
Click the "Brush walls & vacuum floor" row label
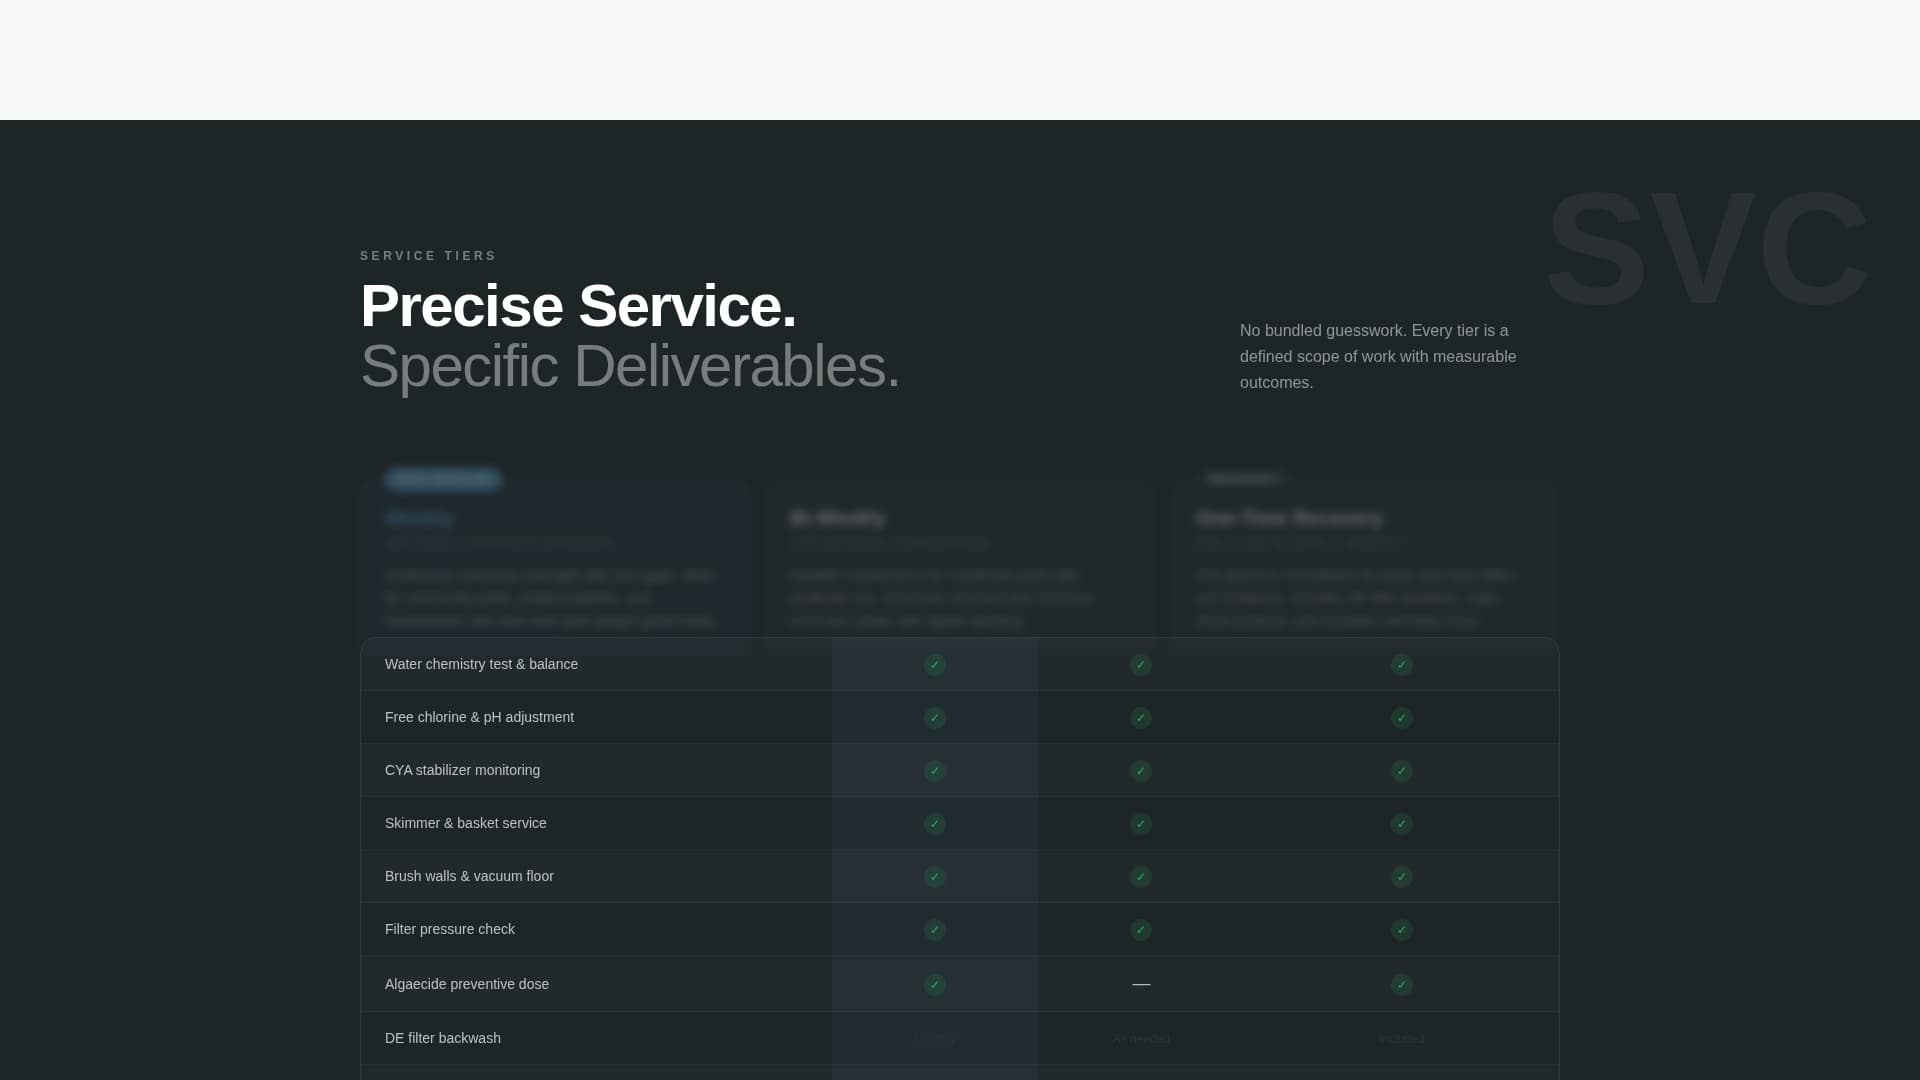tap(469, 876)
